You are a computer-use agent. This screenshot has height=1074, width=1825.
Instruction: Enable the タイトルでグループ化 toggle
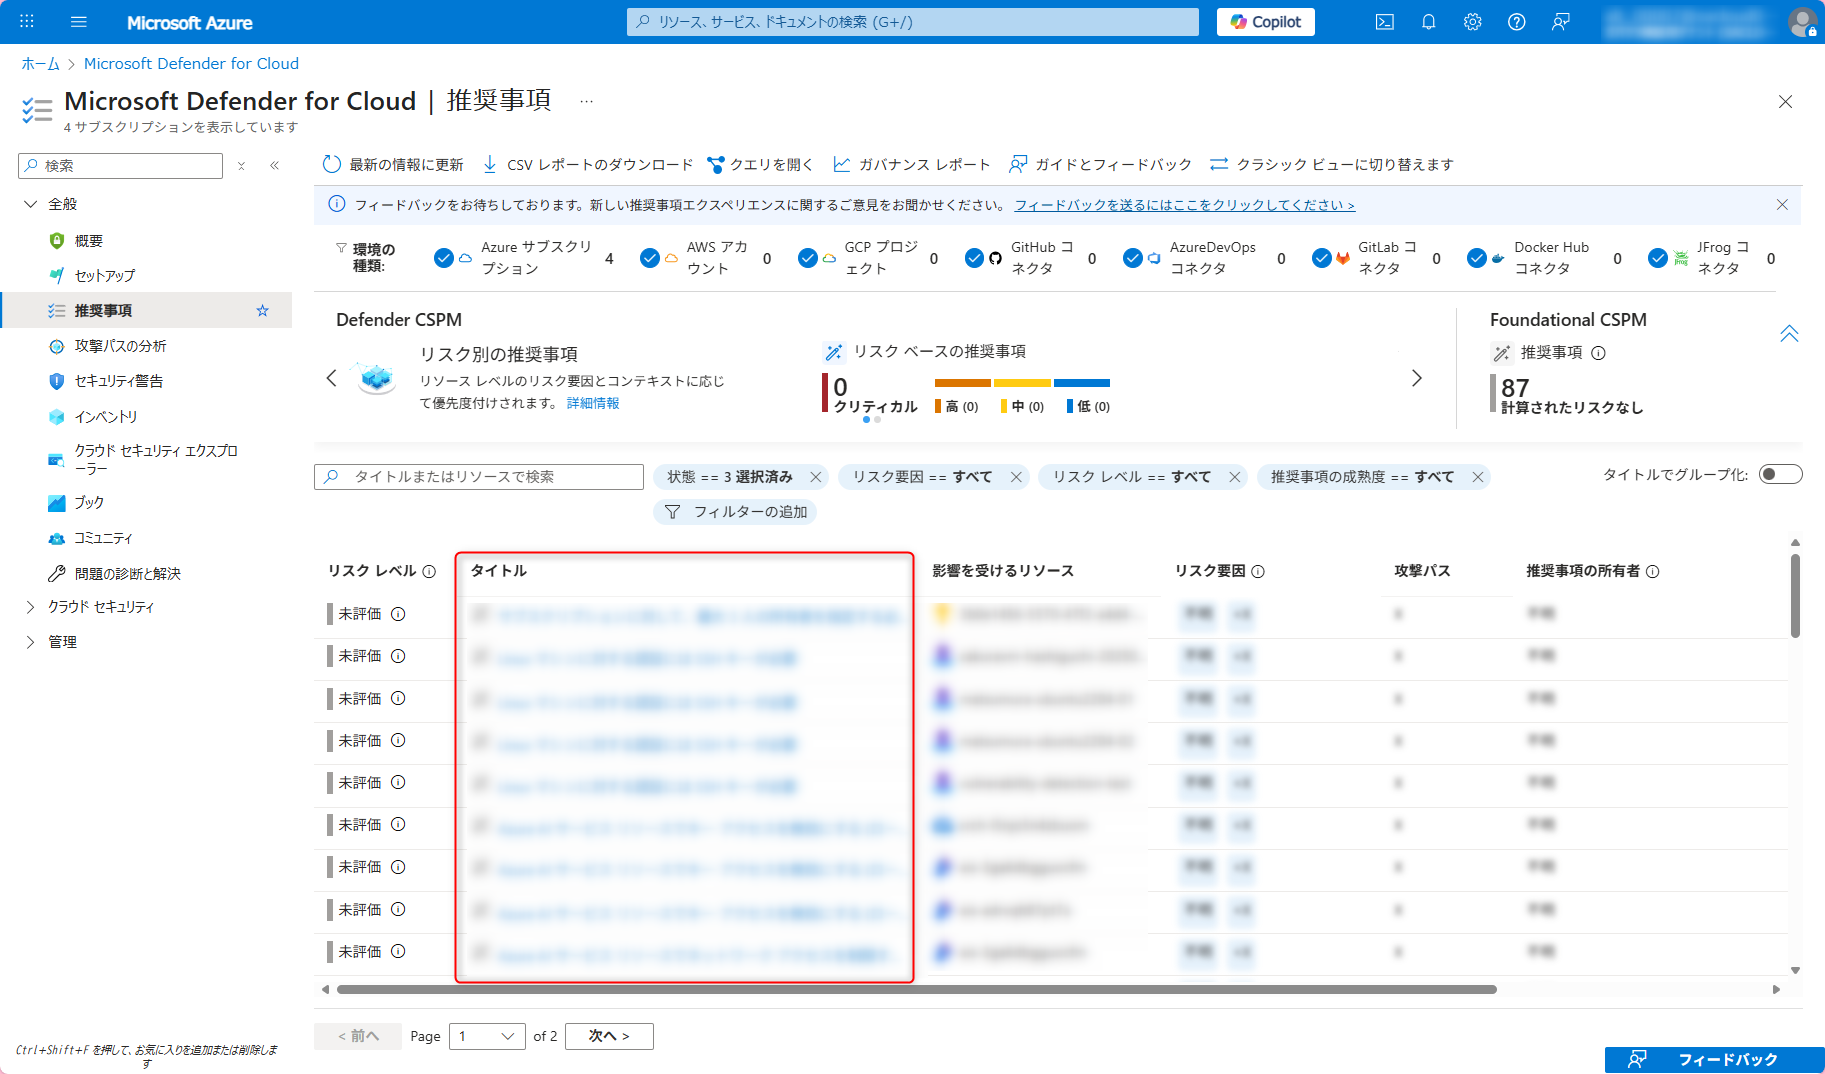pos(1780,474)
